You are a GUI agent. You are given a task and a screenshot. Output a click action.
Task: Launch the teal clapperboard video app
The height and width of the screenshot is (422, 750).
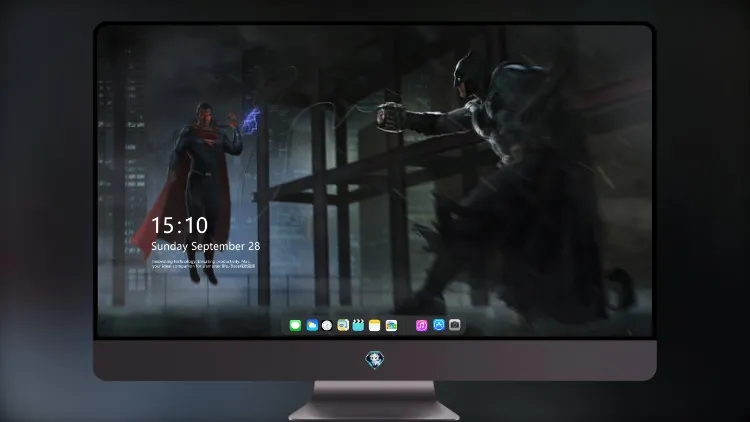click(358, 326)
